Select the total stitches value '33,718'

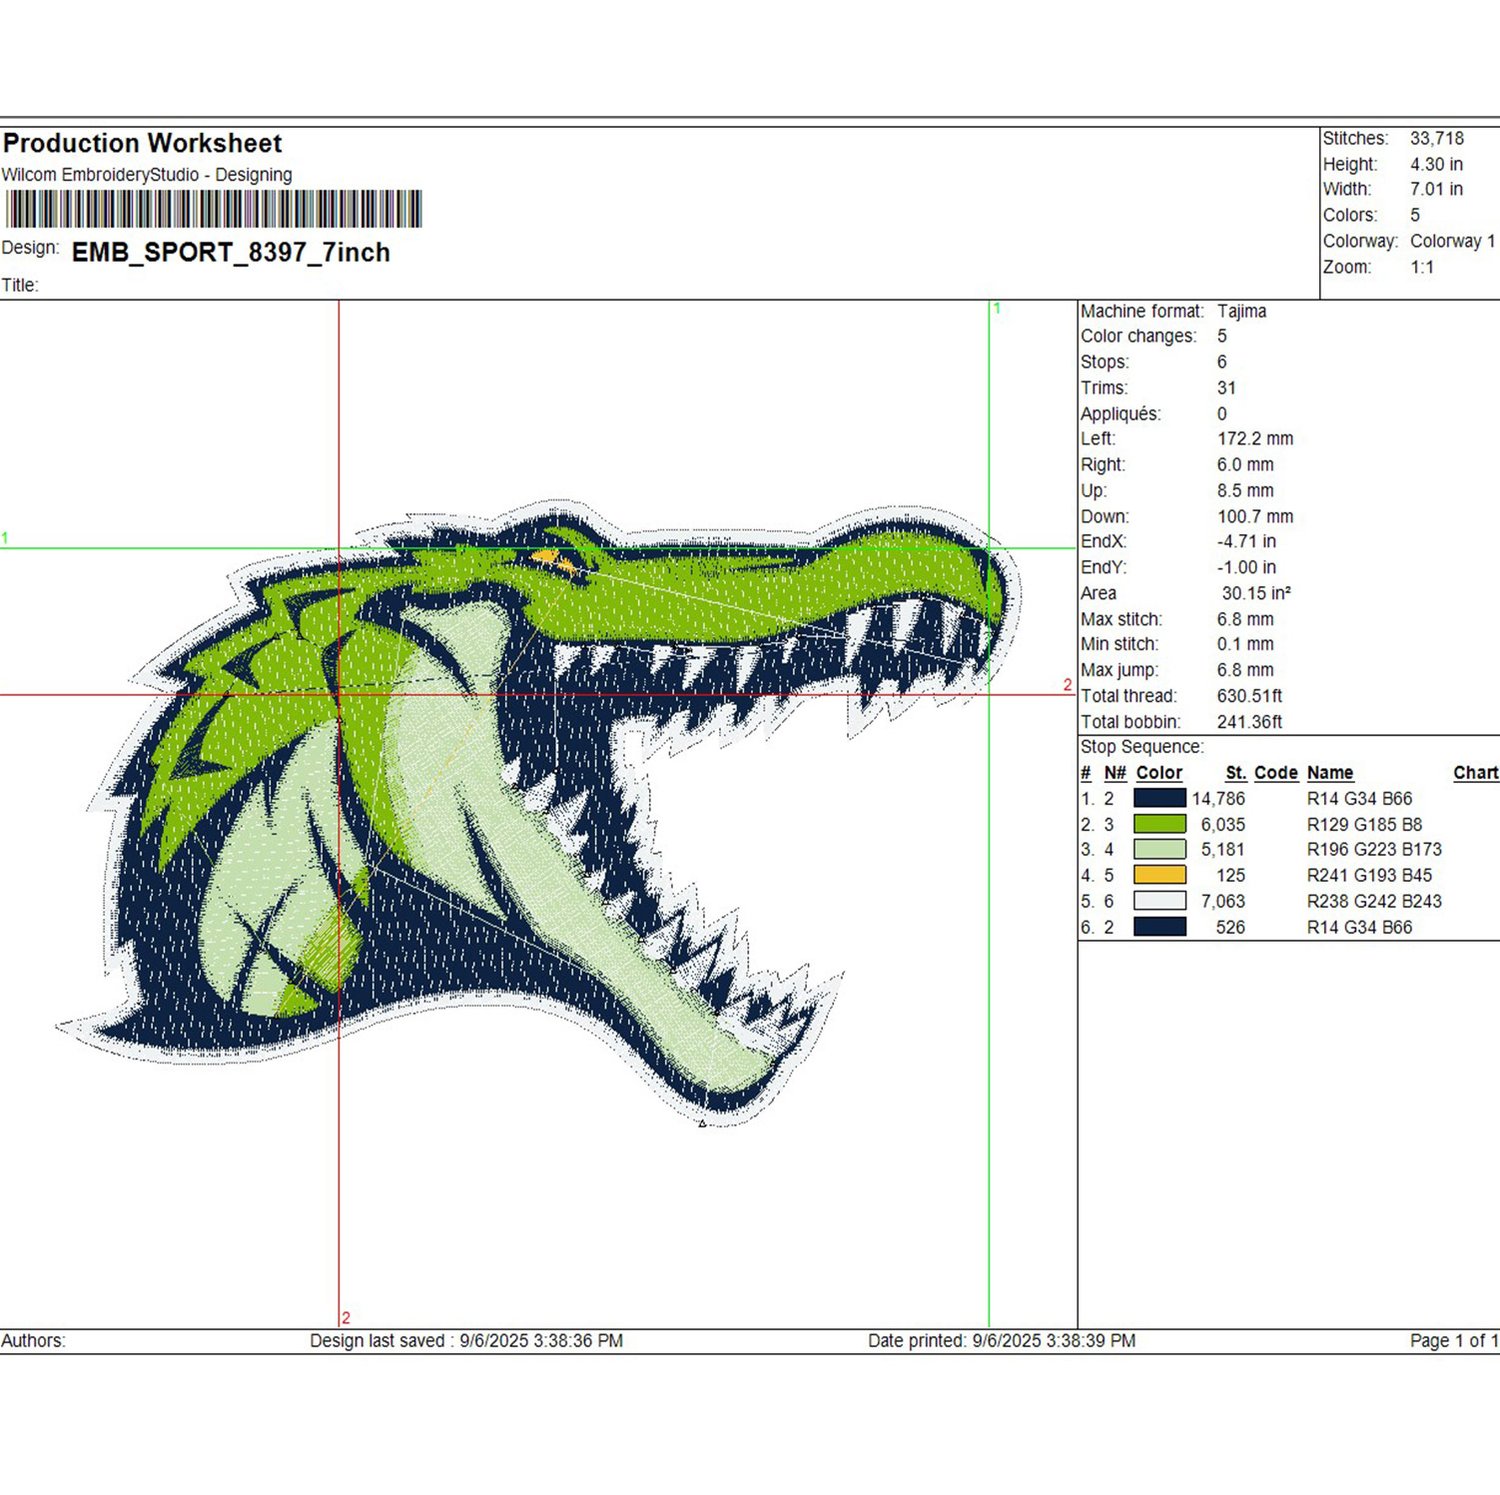(1437, 138)
